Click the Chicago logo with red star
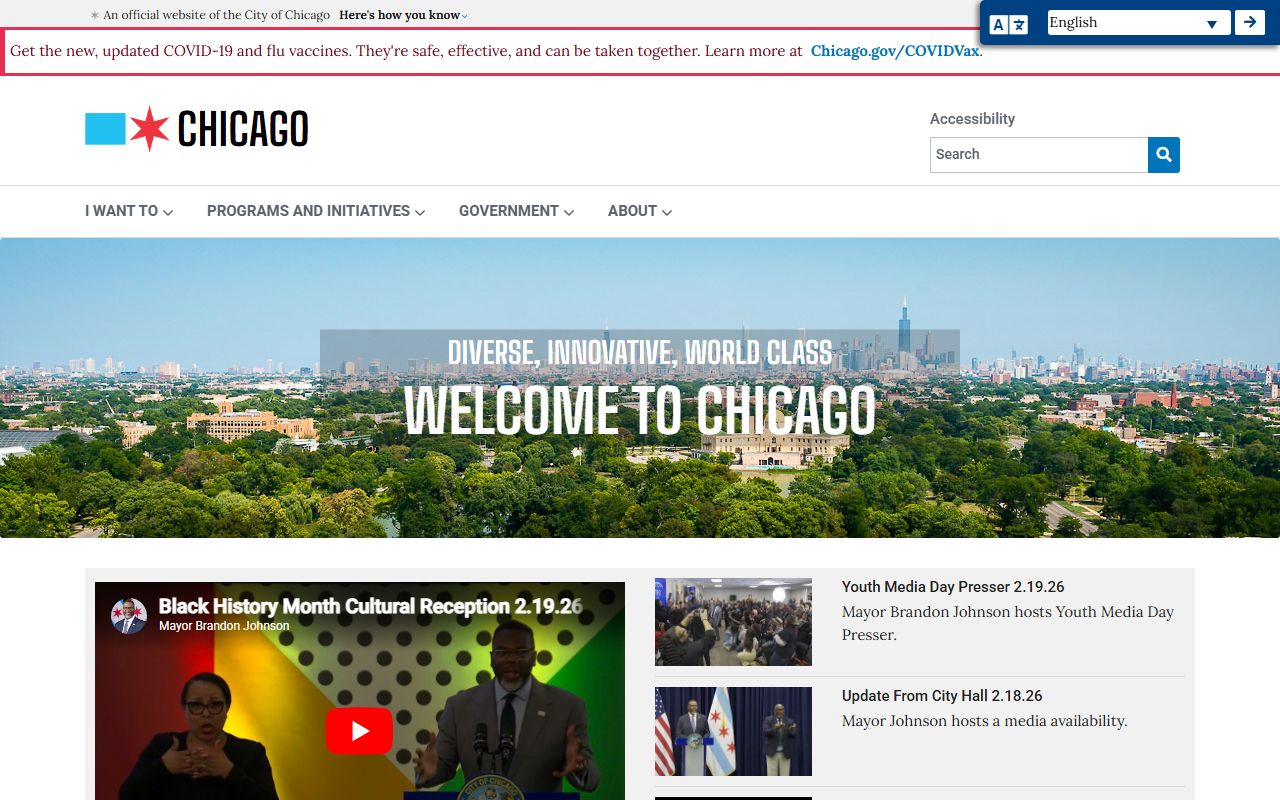The image size is (1280, 800). [197, 129]
